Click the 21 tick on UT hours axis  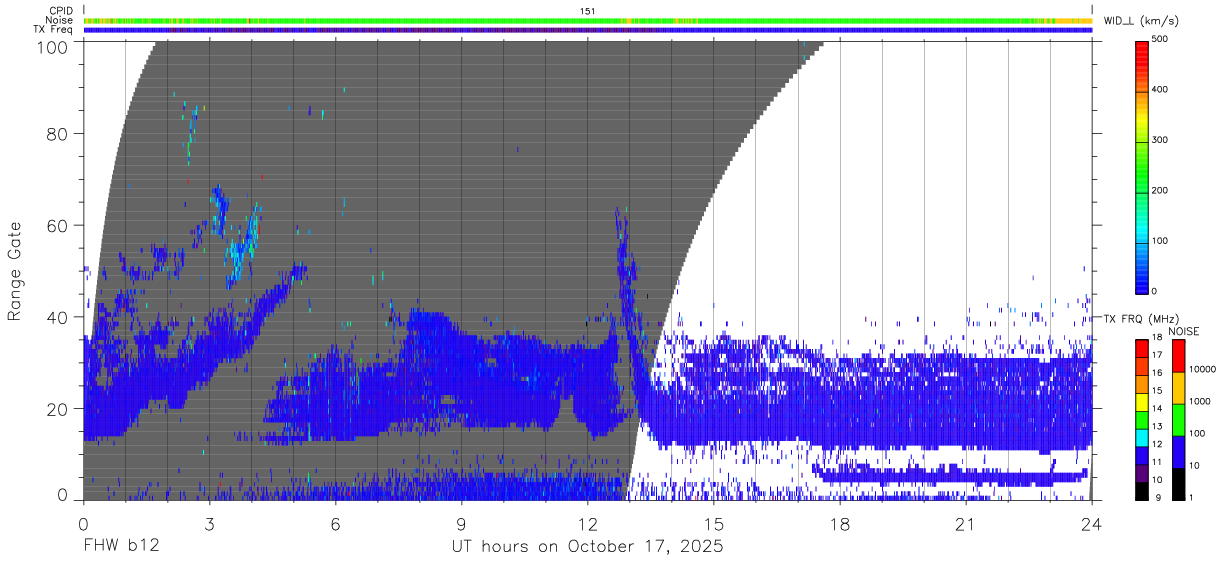[966, 523]
